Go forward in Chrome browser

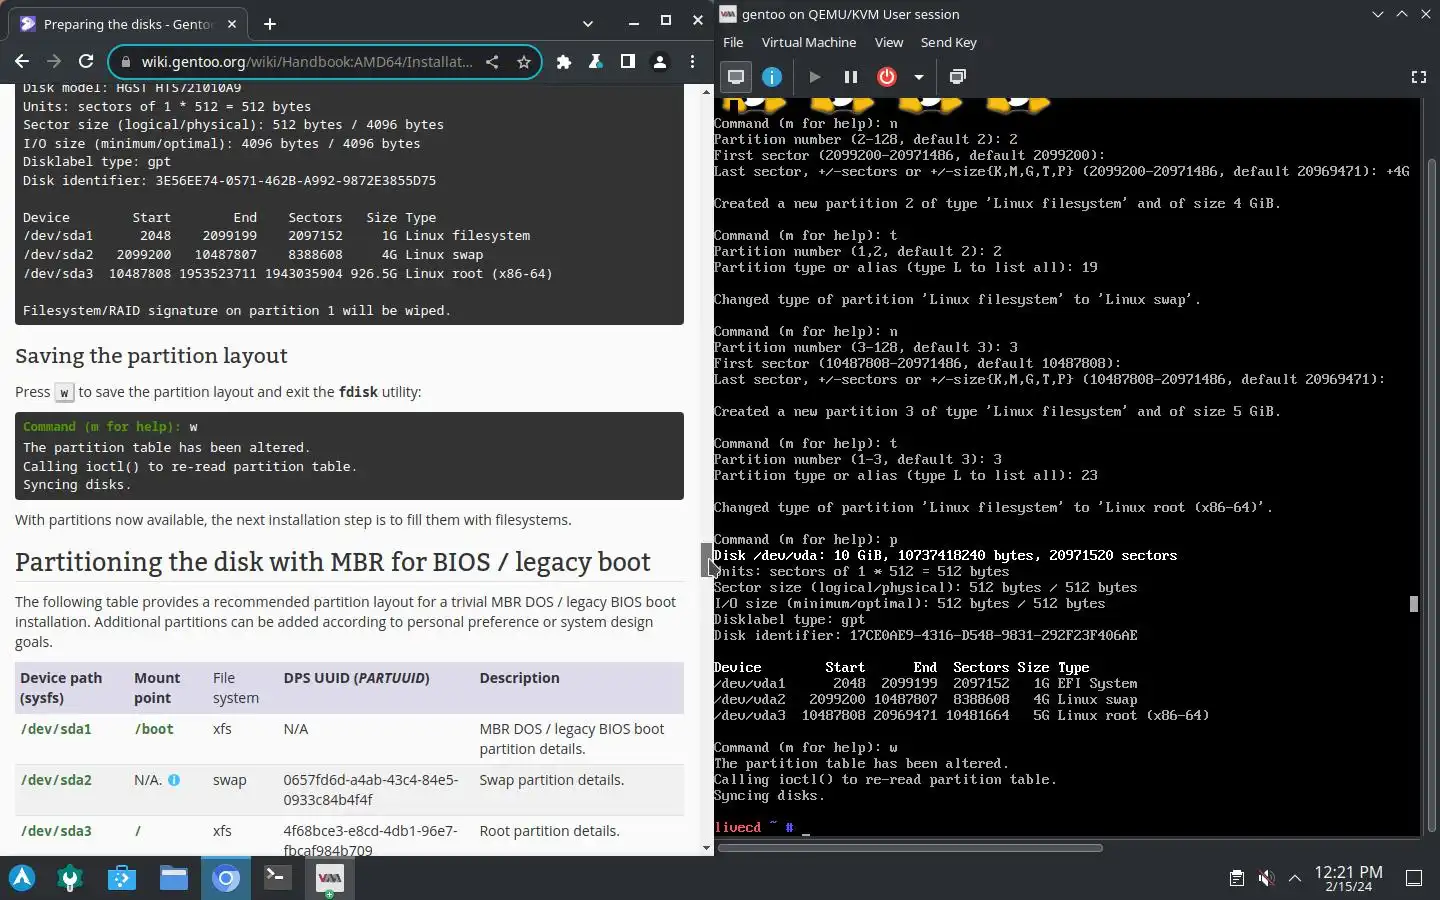54,62
